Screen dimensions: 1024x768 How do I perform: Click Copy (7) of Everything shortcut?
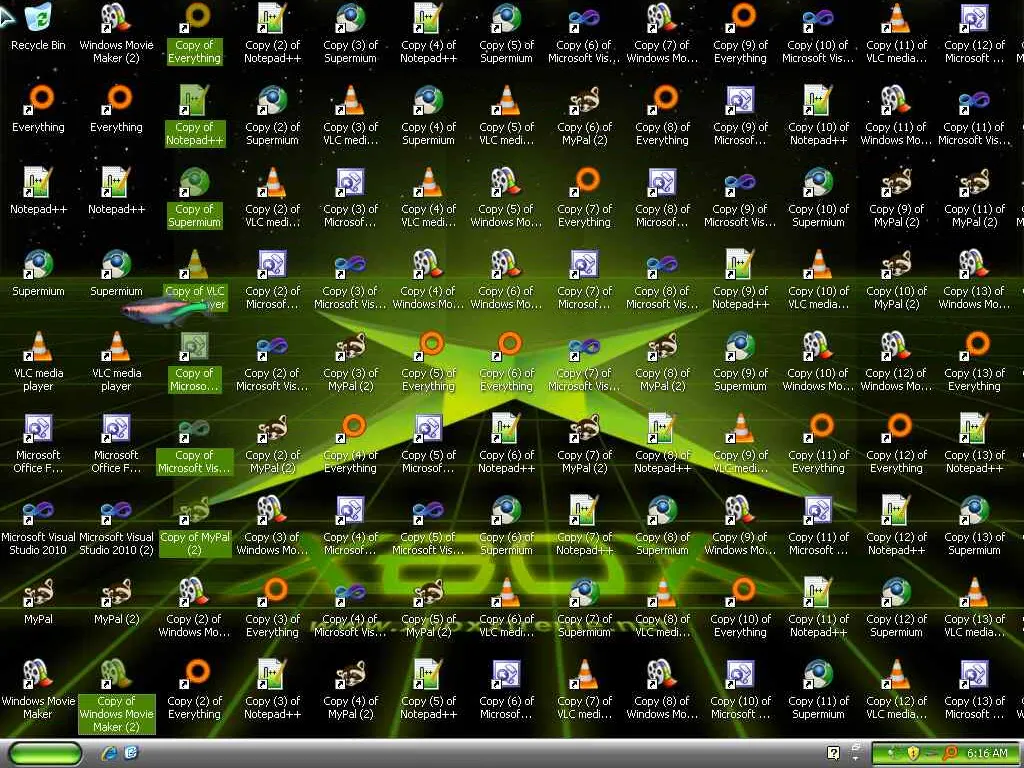[x=584, y=197]
